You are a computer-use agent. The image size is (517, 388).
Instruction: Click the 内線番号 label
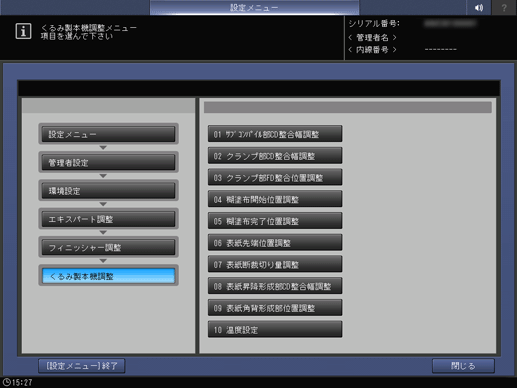point(372,50)
